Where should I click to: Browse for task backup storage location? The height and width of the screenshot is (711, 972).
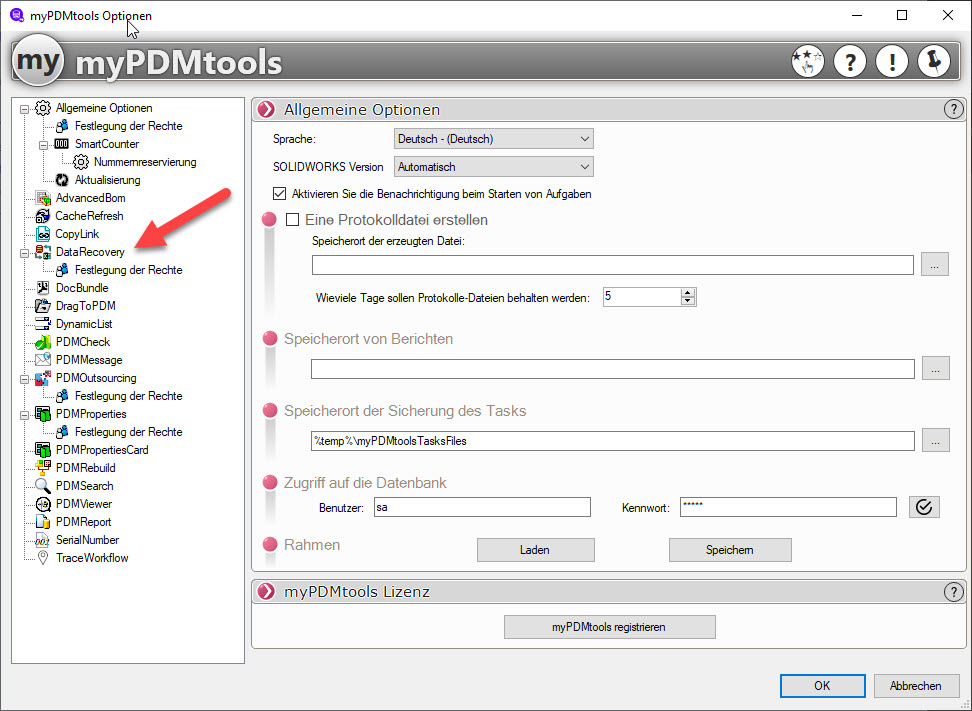click(x=935, y=441)
